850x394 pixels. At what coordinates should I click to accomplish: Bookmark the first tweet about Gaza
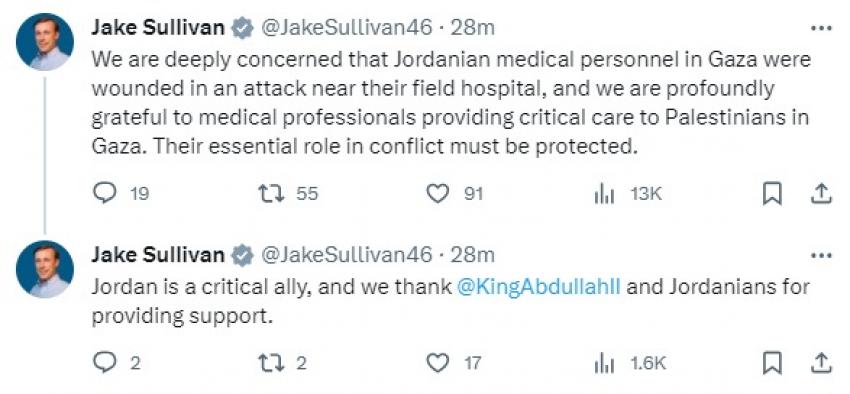(x=772, y=193)
